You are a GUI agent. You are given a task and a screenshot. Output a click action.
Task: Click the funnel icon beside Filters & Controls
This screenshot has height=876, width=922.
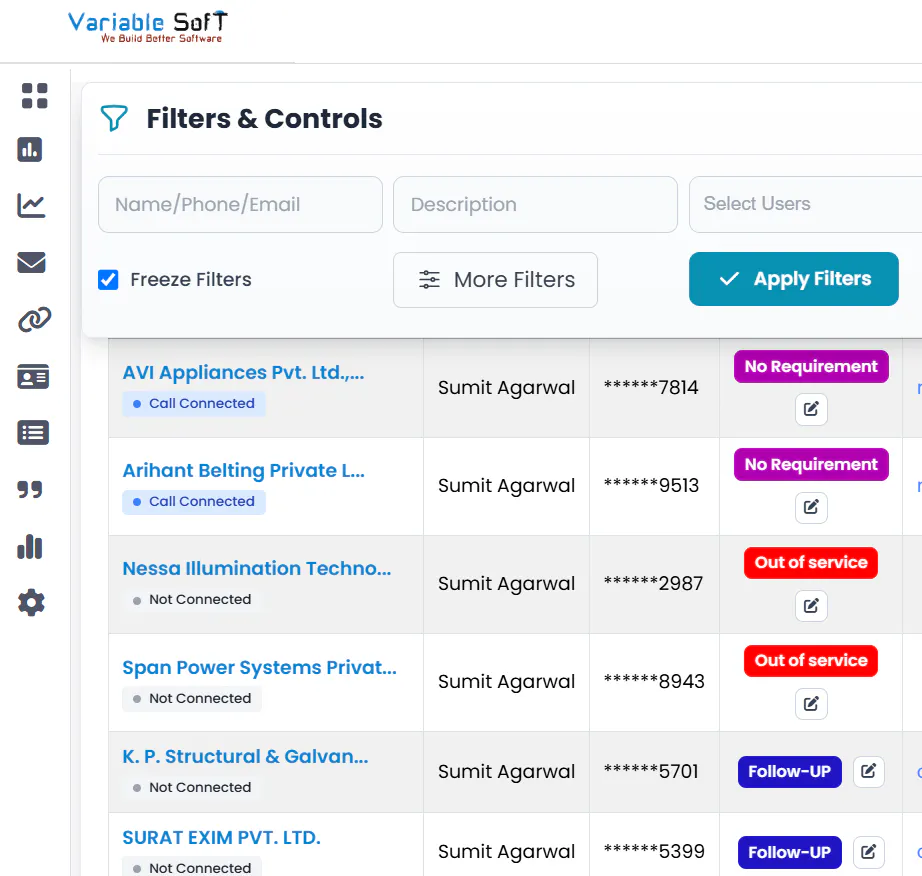tap(114, 118)
